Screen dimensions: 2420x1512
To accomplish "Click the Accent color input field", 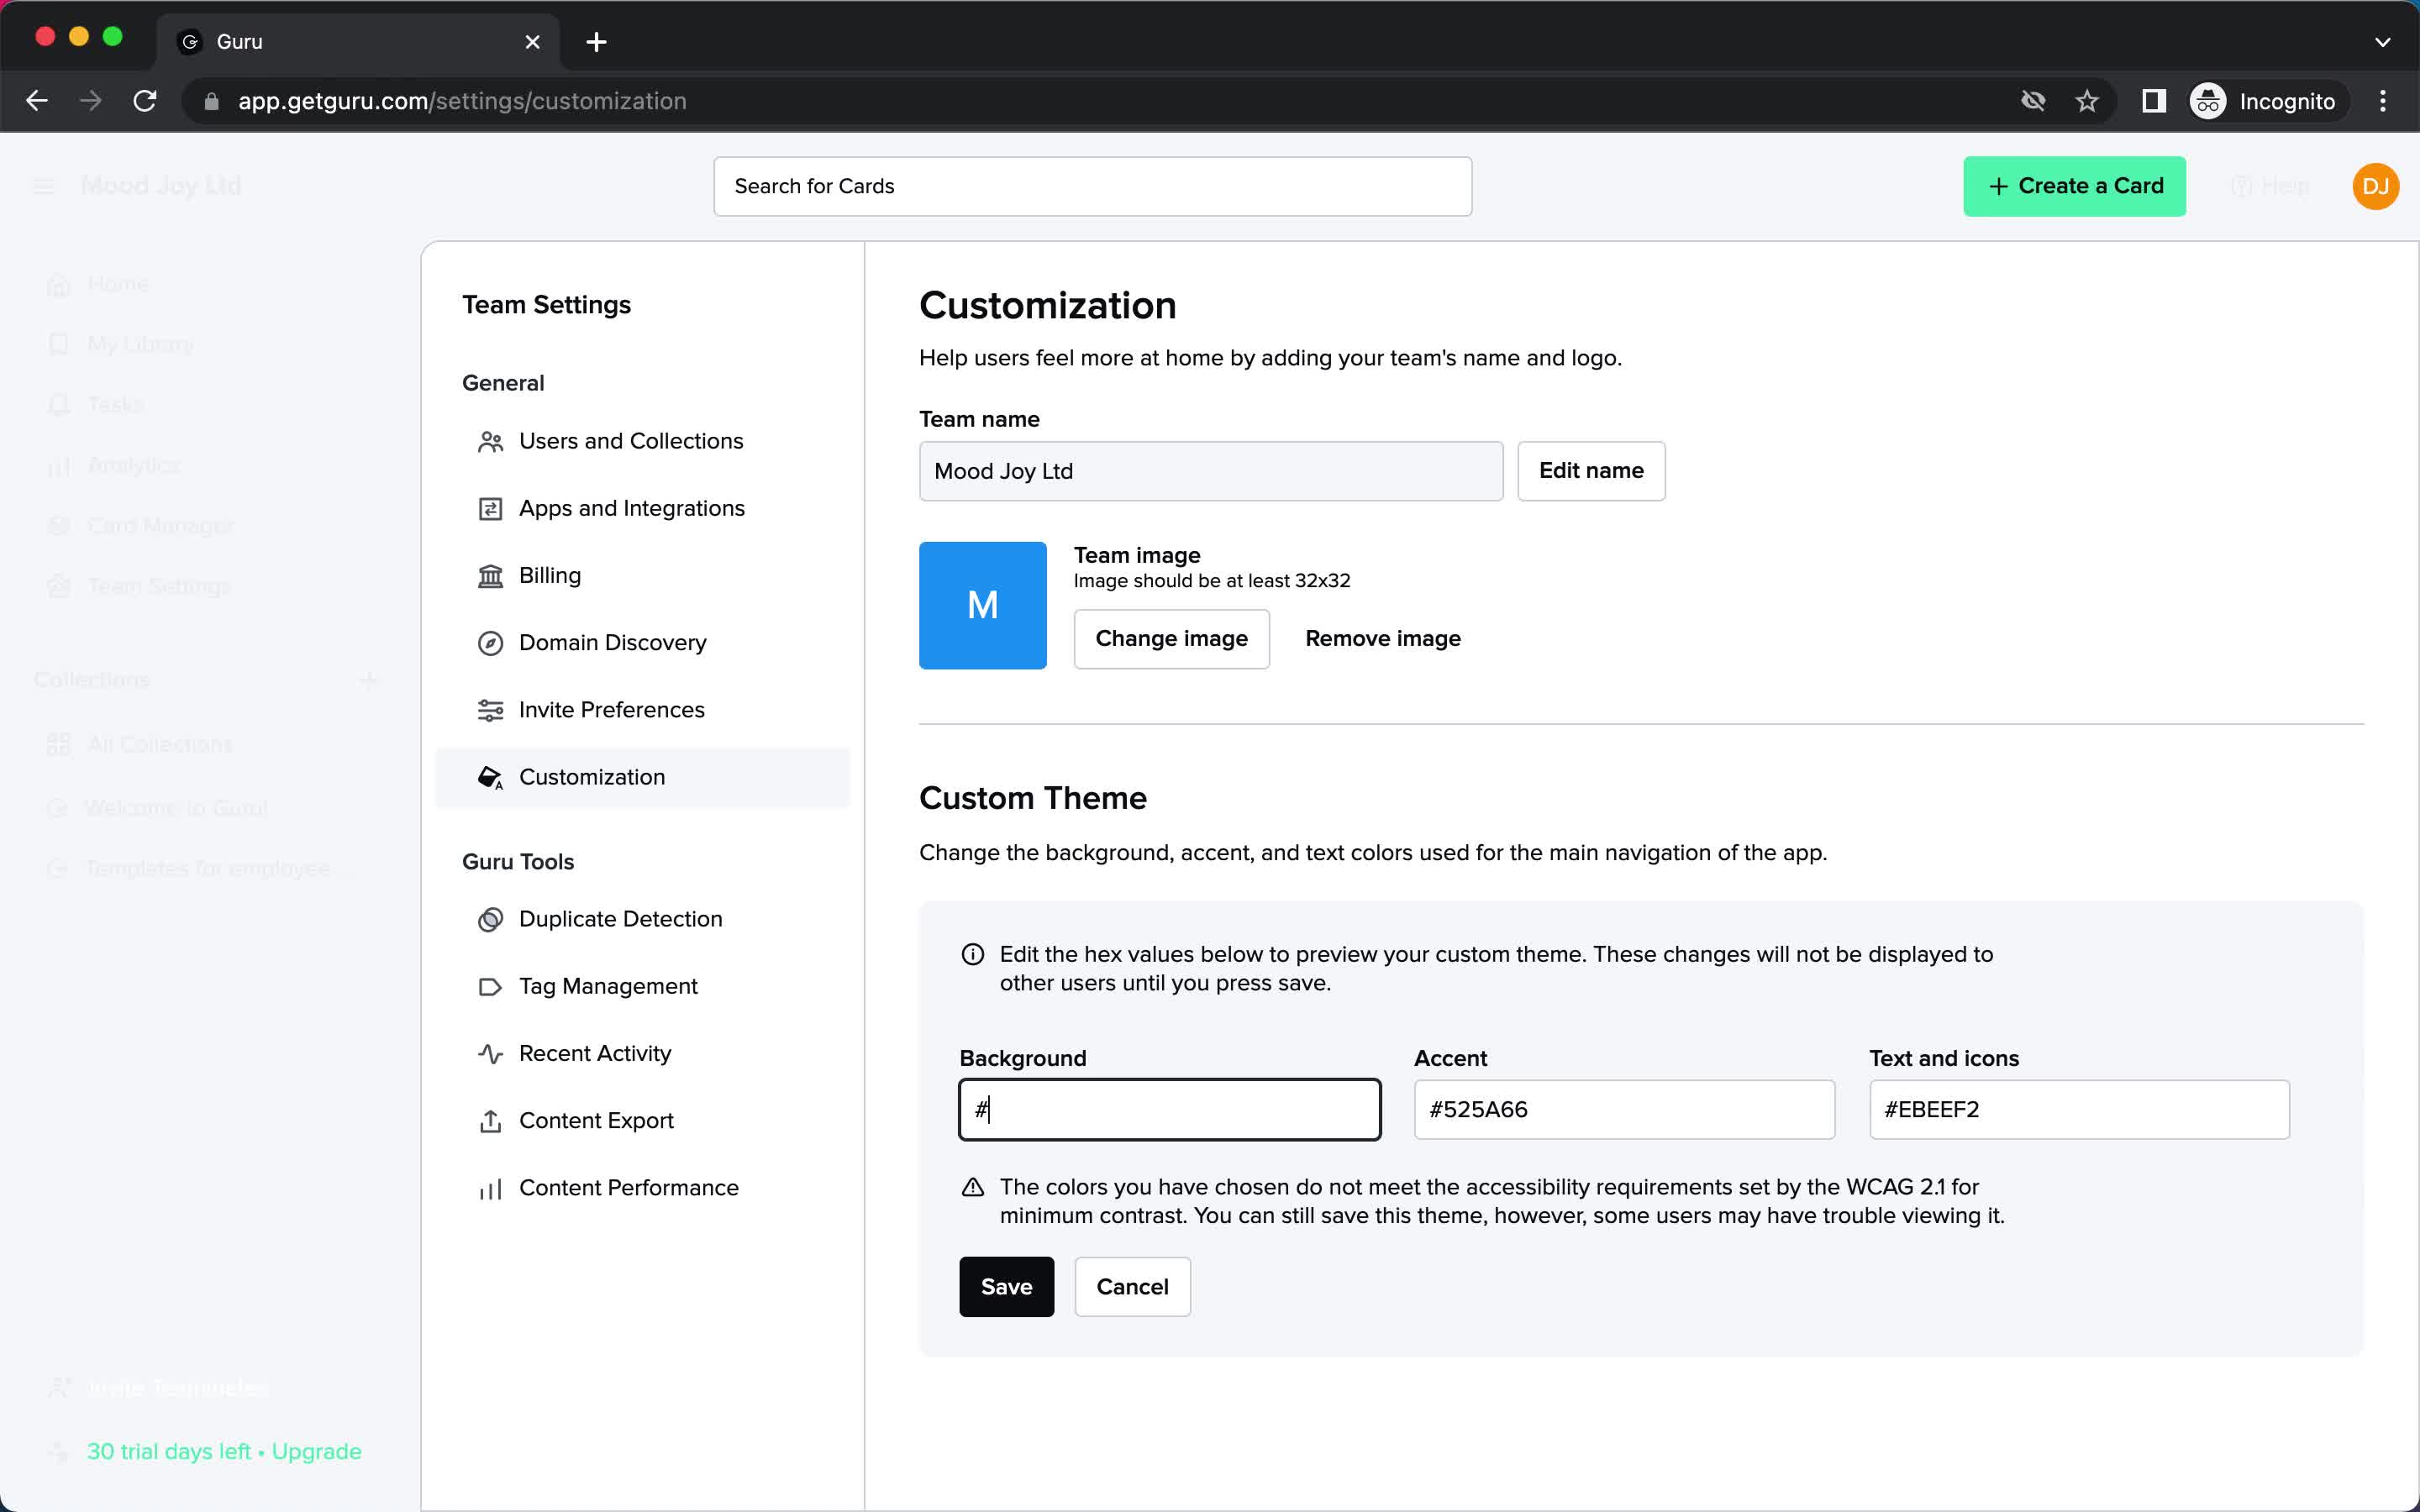I will click(x=1623, y=1110).
